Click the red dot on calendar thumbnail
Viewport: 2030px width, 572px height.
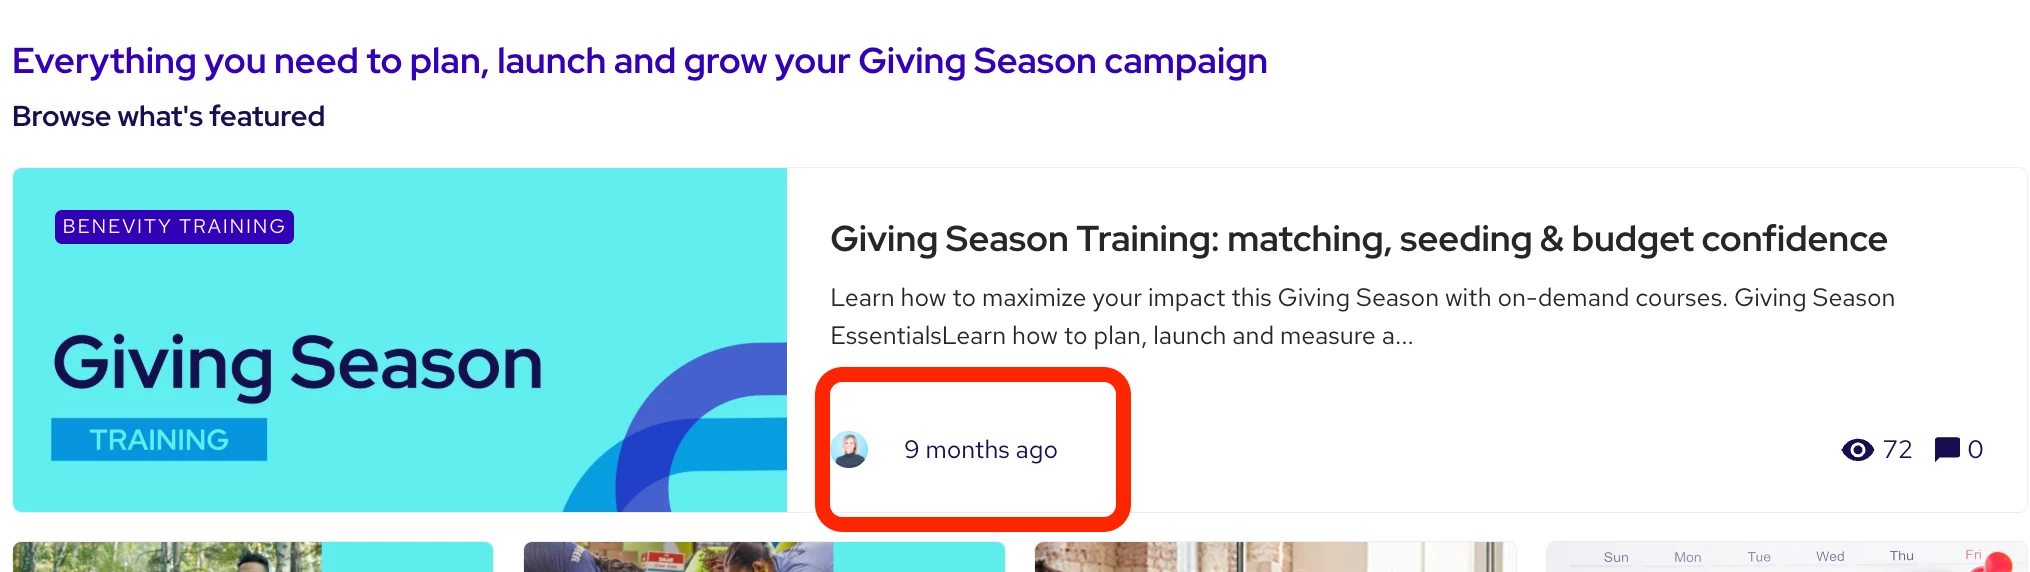1997,562
